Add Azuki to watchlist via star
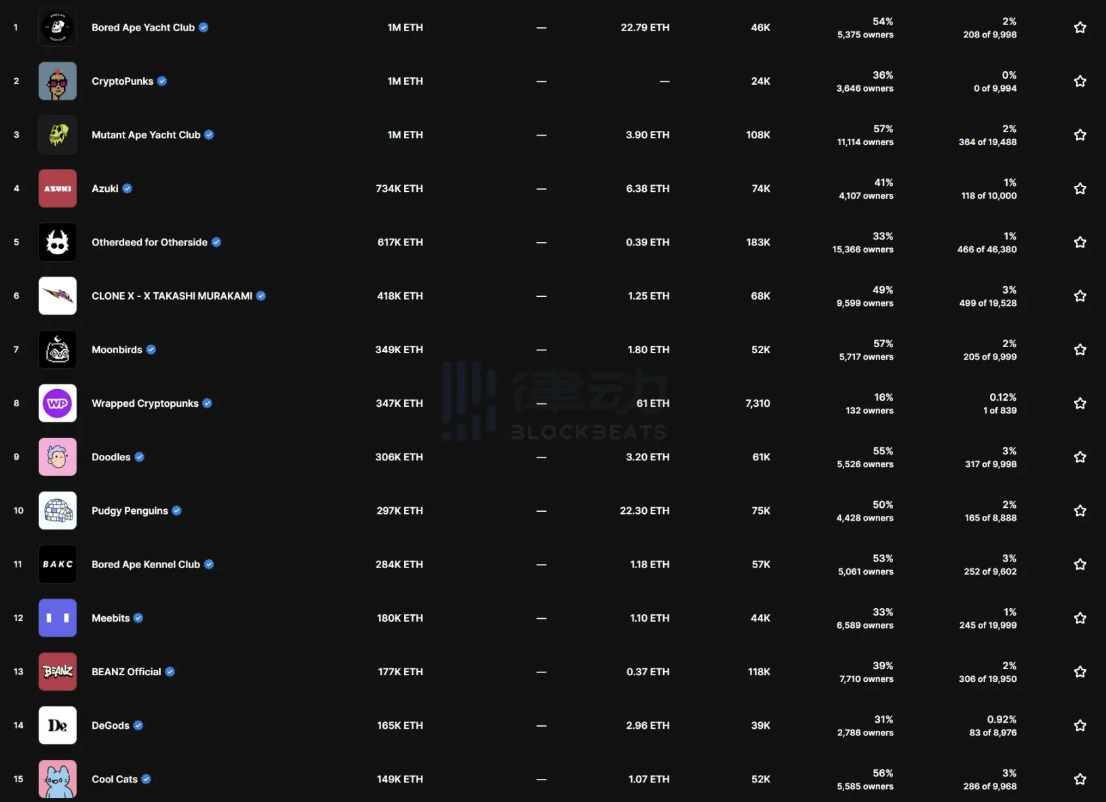Viewport: 1106px width, 802px height. coord(1080,188)
